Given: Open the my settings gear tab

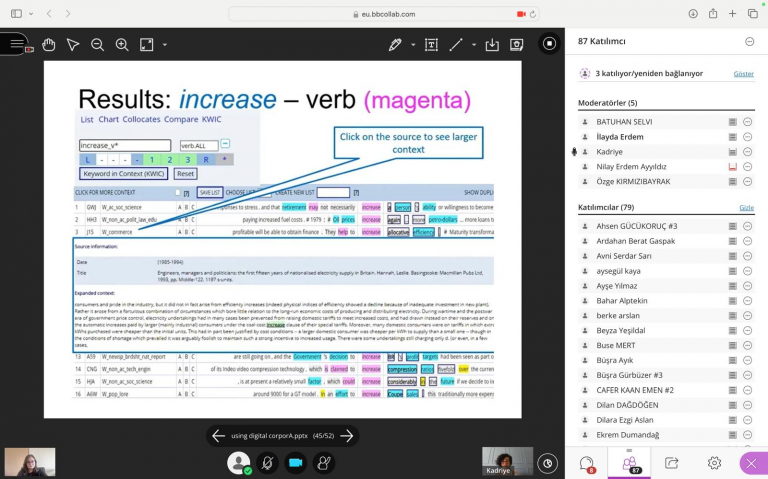Looking at the screenshot, I should point(714,463).
